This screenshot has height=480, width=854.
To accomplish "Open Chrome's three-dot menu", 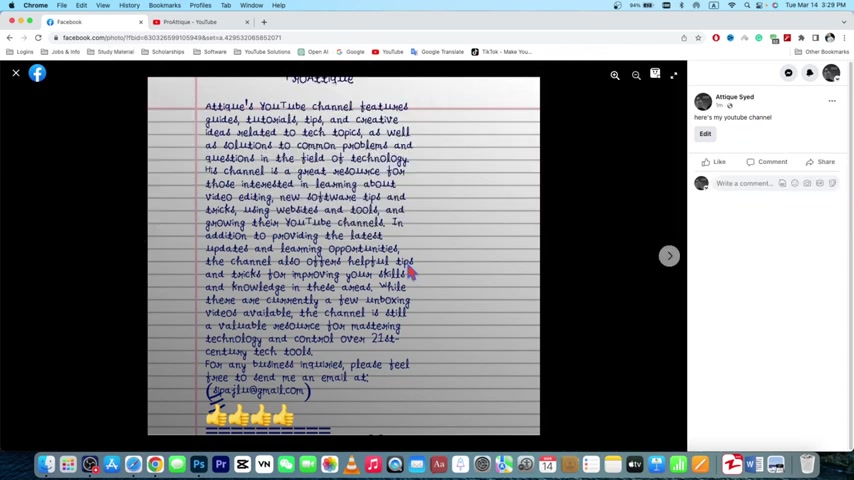I will click(844, 38).
